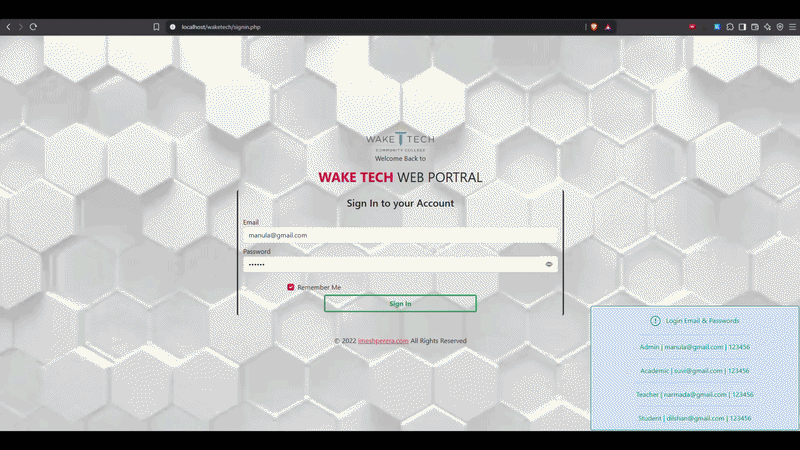Image resolution: width=800 pixels, height=450 pixels.
Task: Go forward using the browser arrow
Action: (x=21, y=27)
